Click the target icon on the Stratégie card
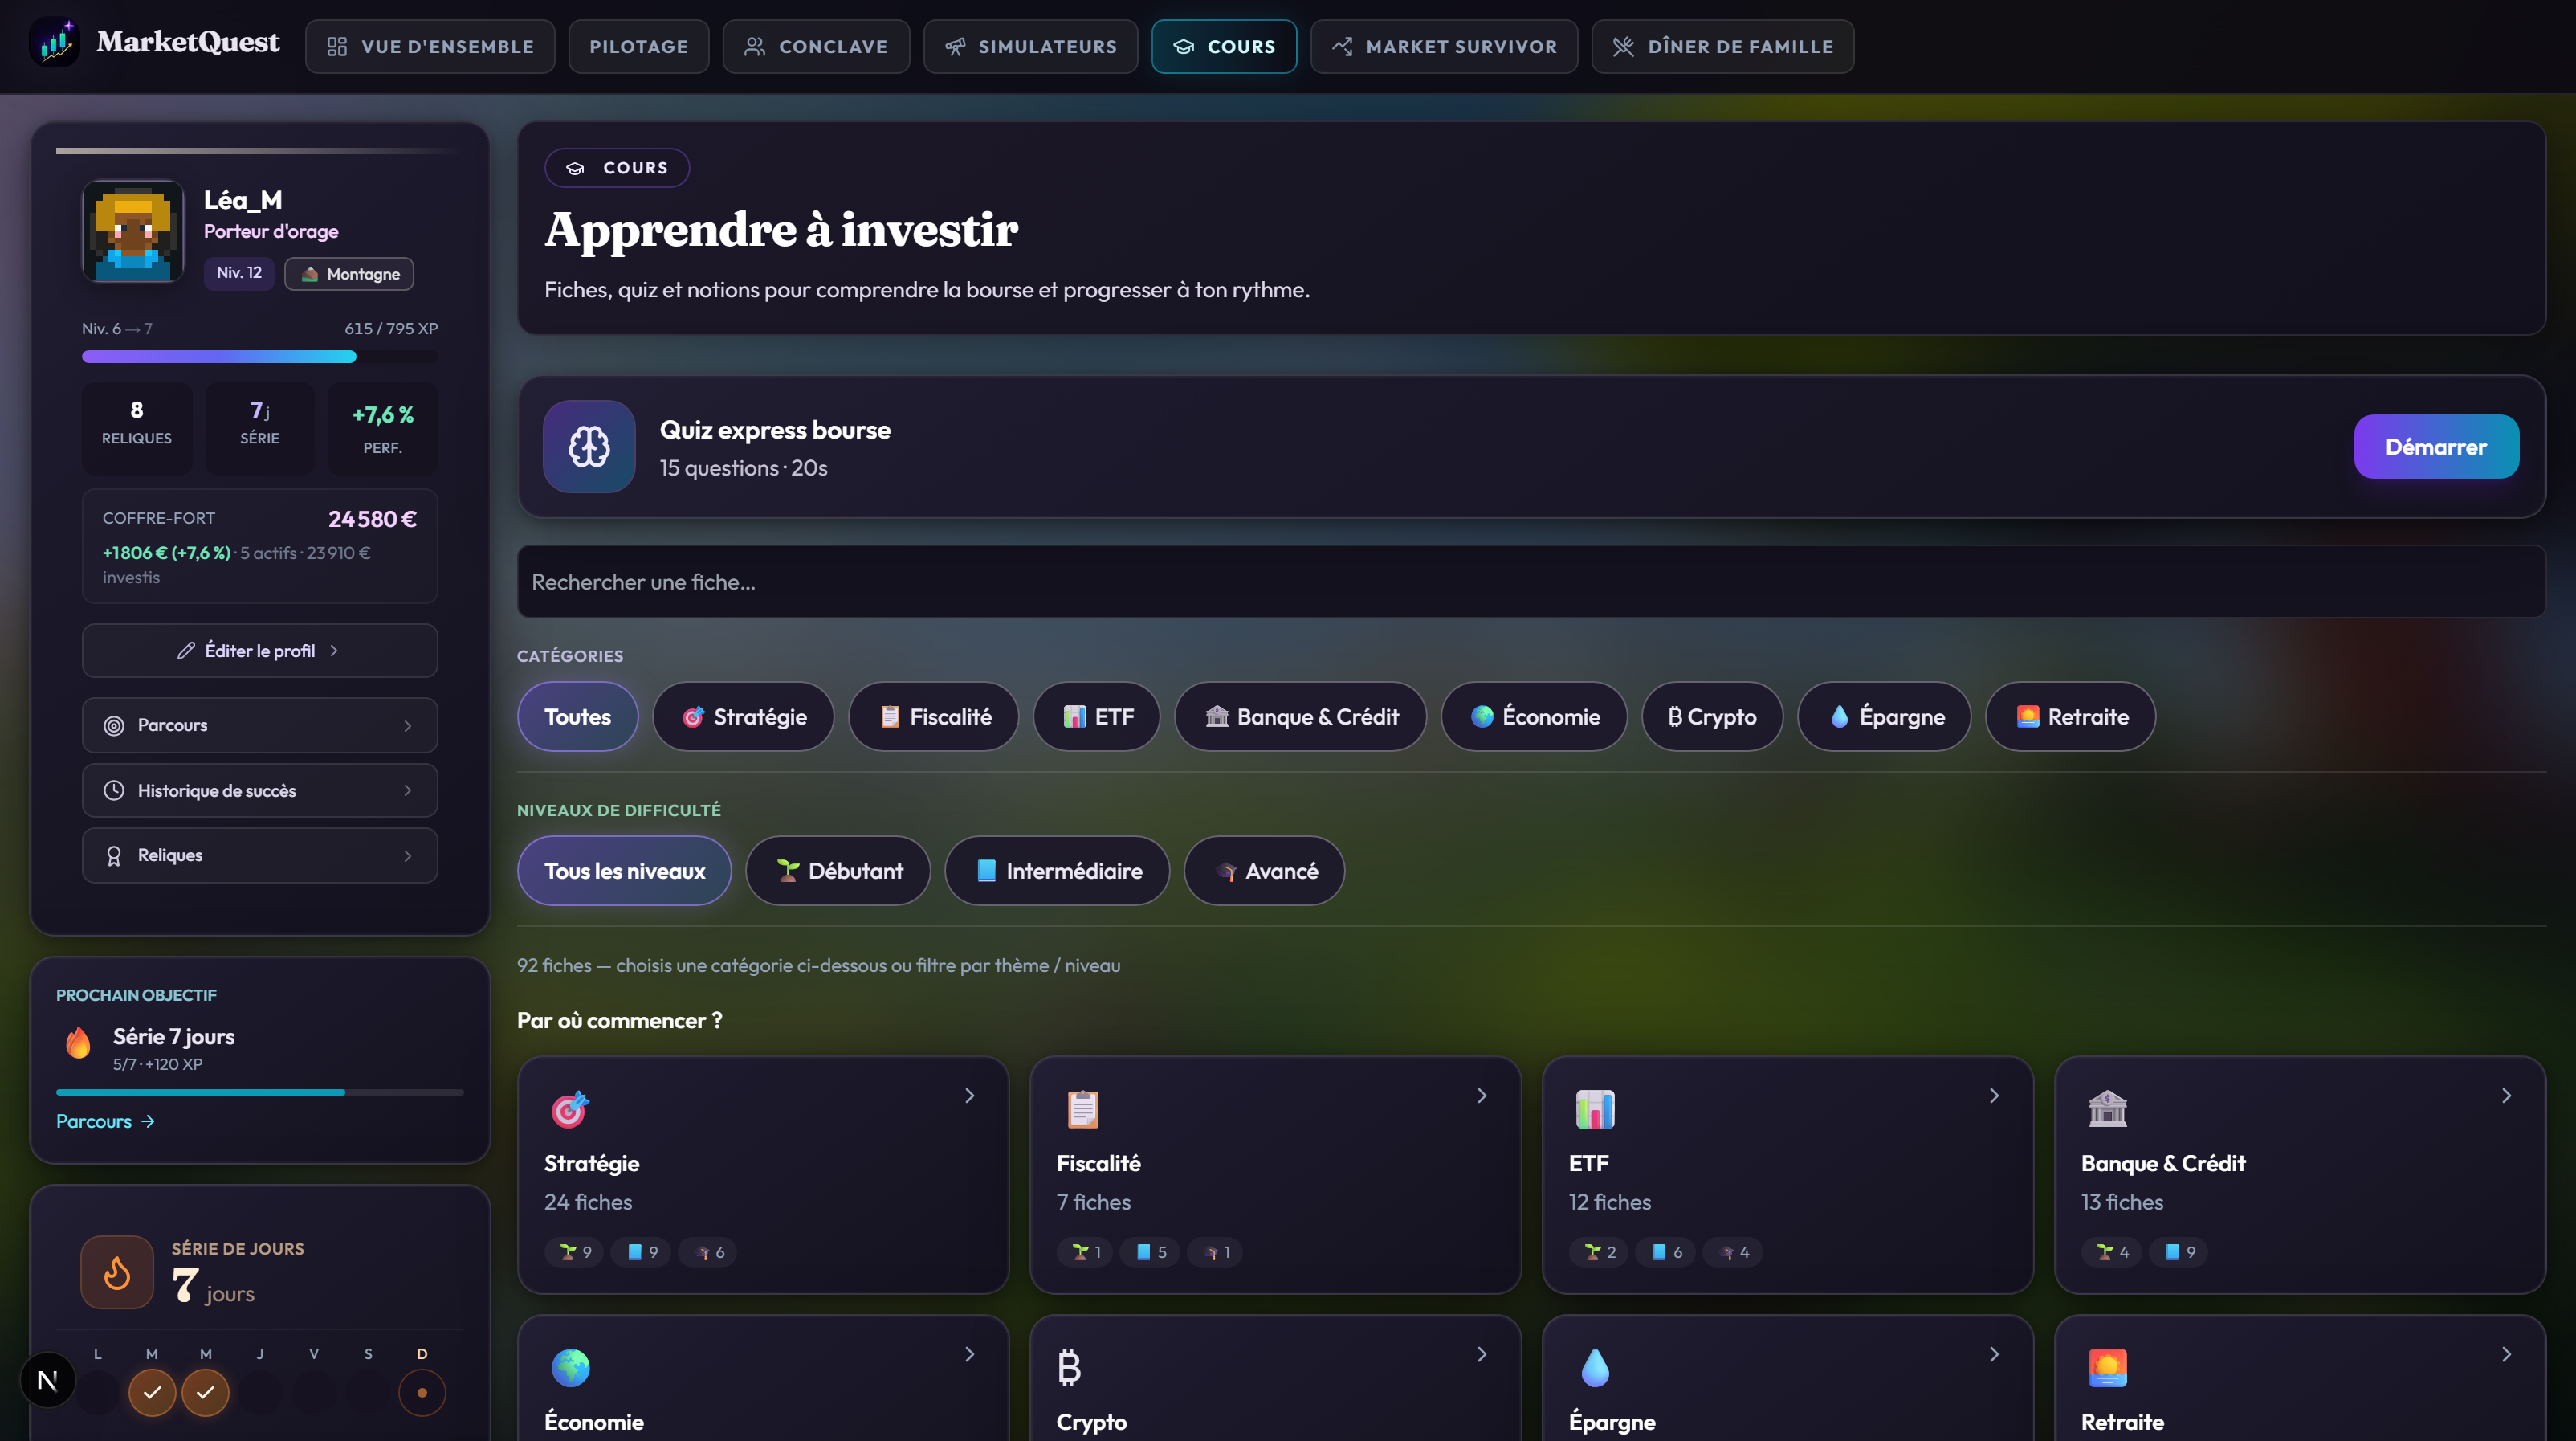The image size is (2576, 1441). point(570,1109)
